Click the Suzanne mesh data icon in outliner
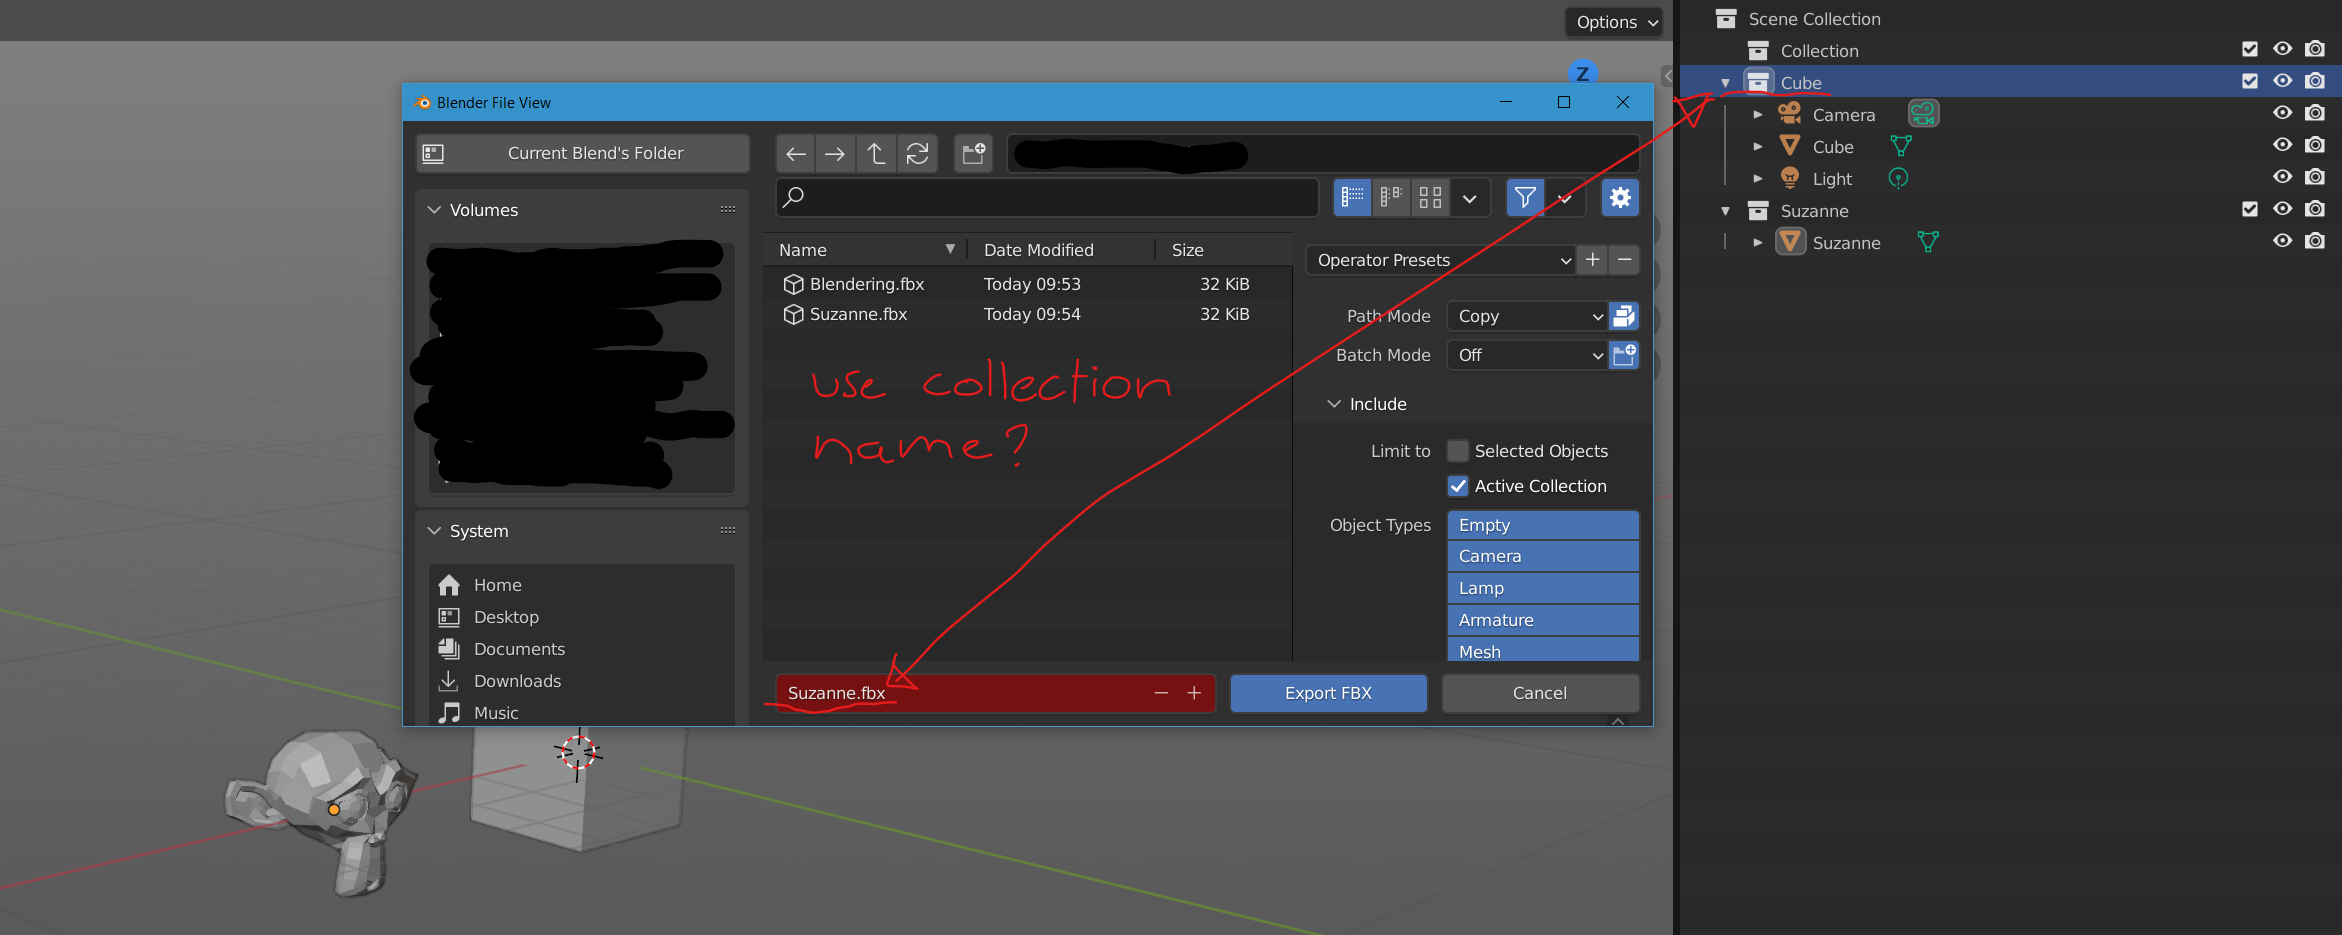This screenshot has height=935, width=2342. point(1928,242)
